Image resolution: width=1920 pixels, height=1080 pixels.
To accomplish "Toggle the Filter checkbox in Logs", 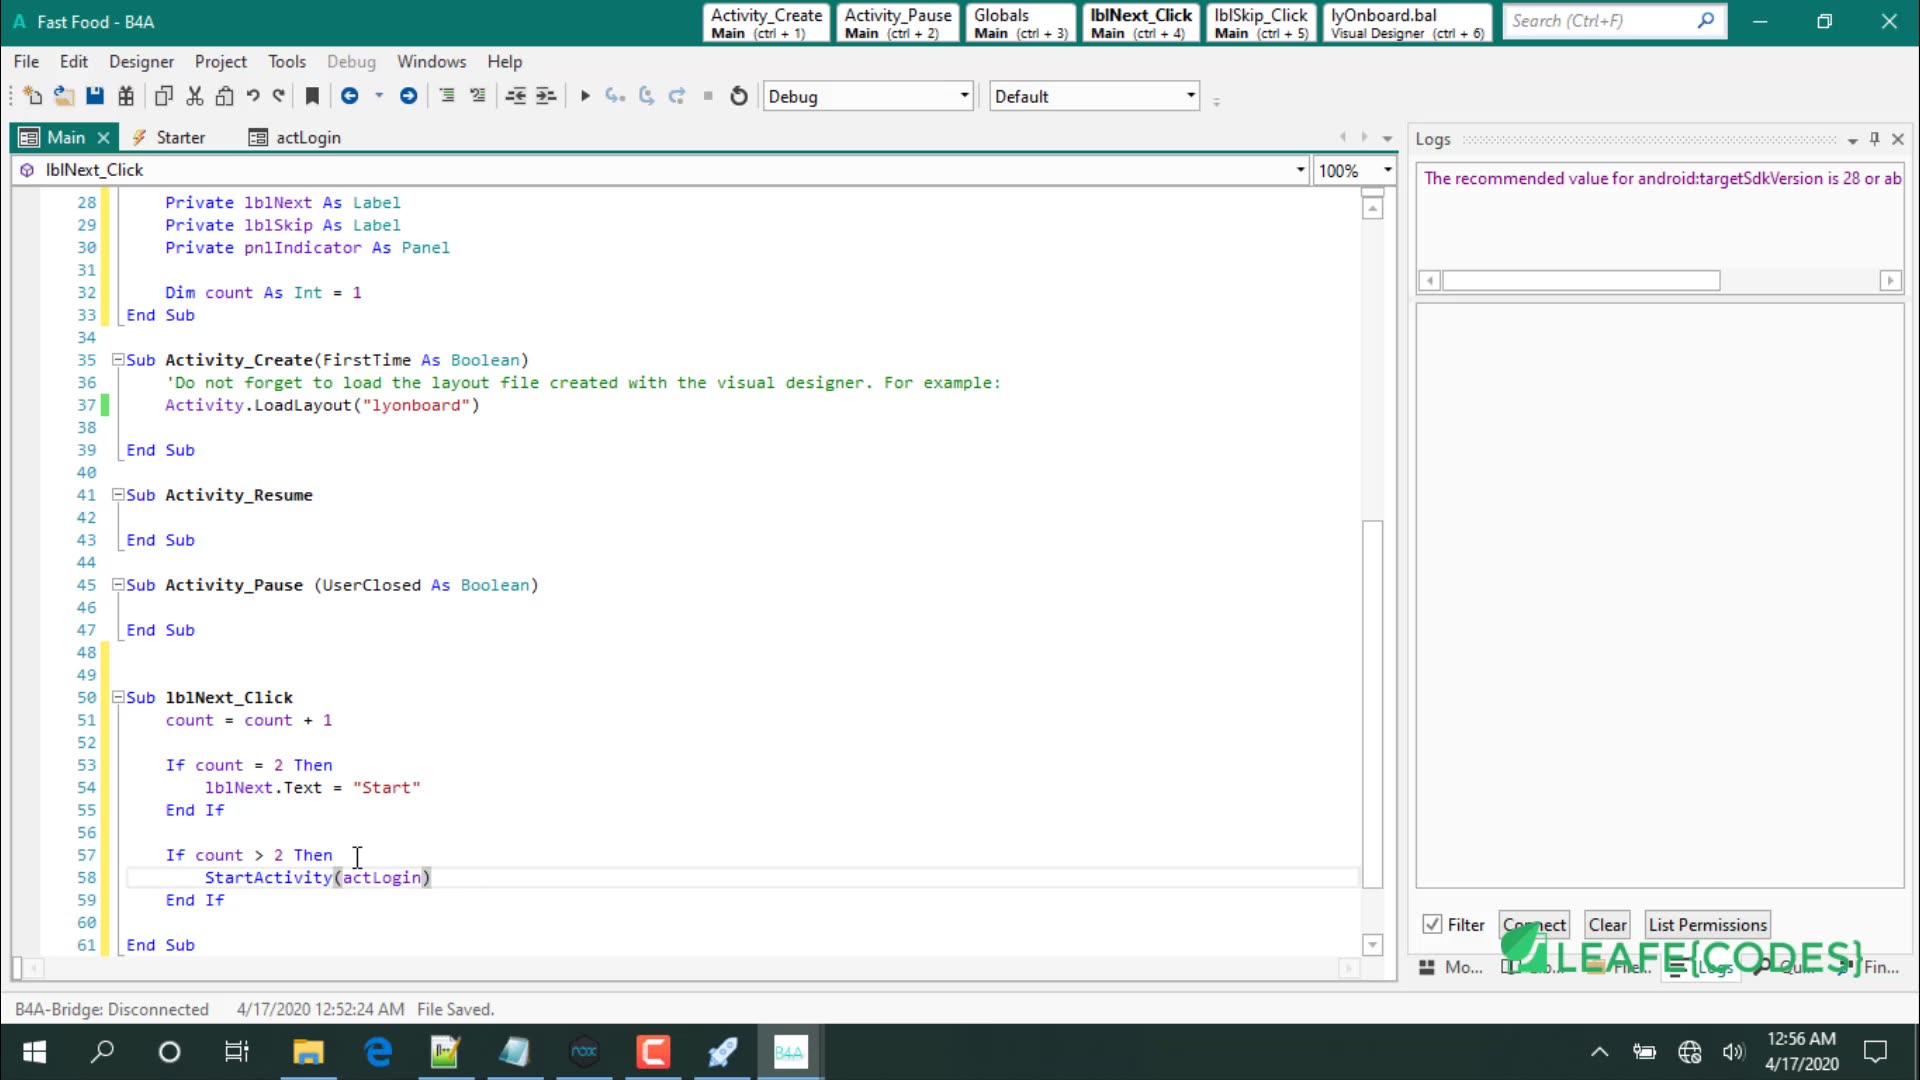I will click(x=1432, y=925).
